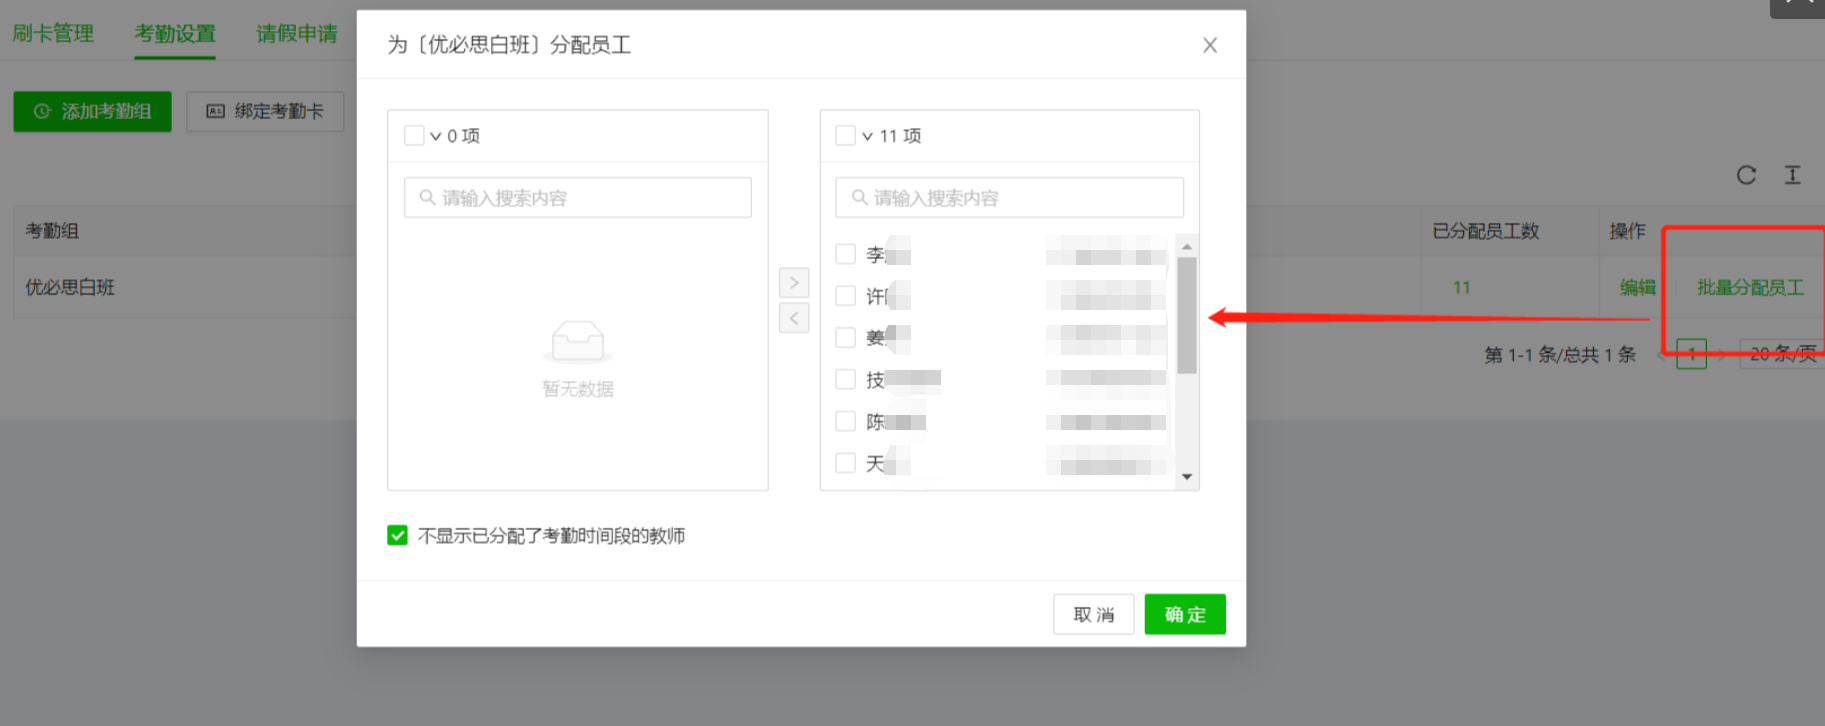The image size is (1825, 726).
Task: Move selected items left with the arrow button
Action: 794,318
